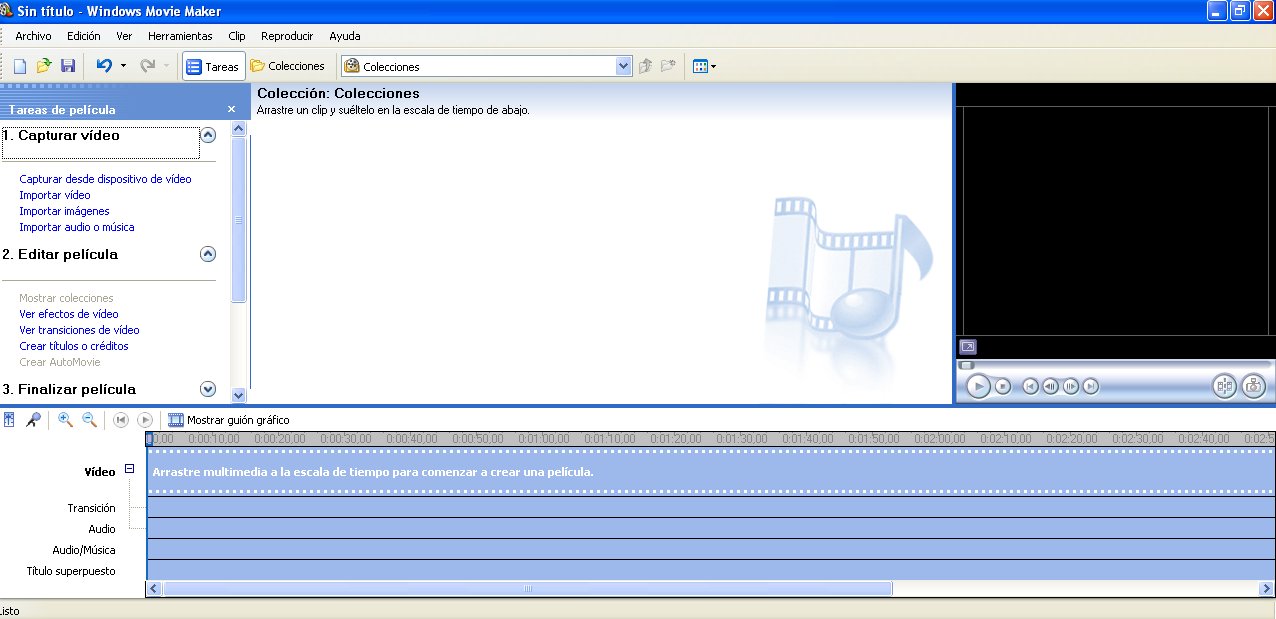The width and height of the screenshot is (1276, 619).
Task: Open the Reproducir menu
Action: [288, 36]
